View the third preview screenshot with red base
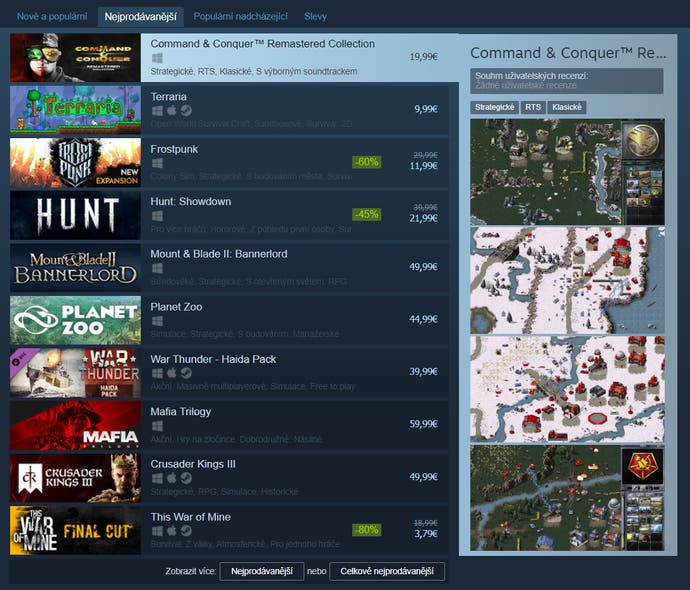The image size is (690, 590). tap(567, 389)
